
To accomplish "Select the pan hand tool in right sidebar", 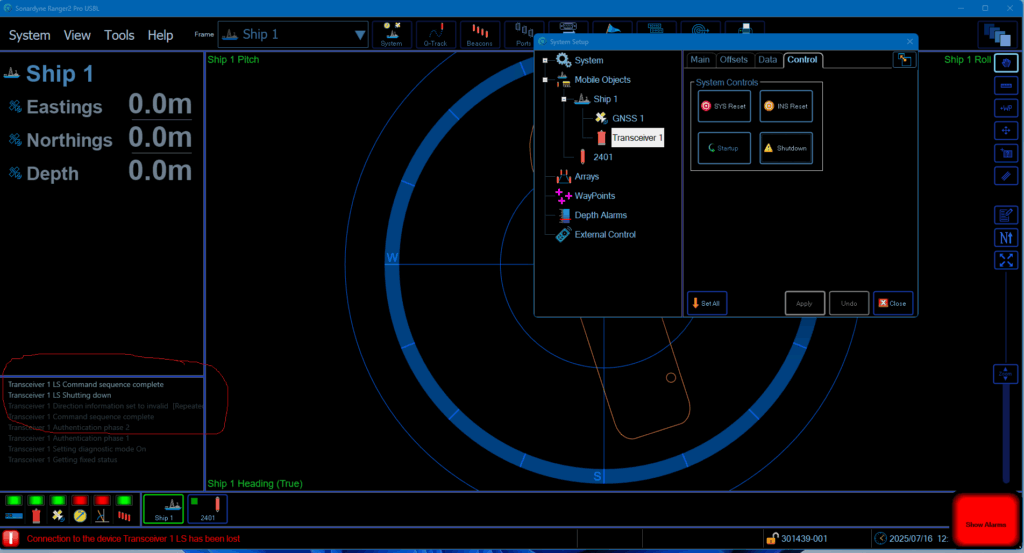I will [1006, 63].
